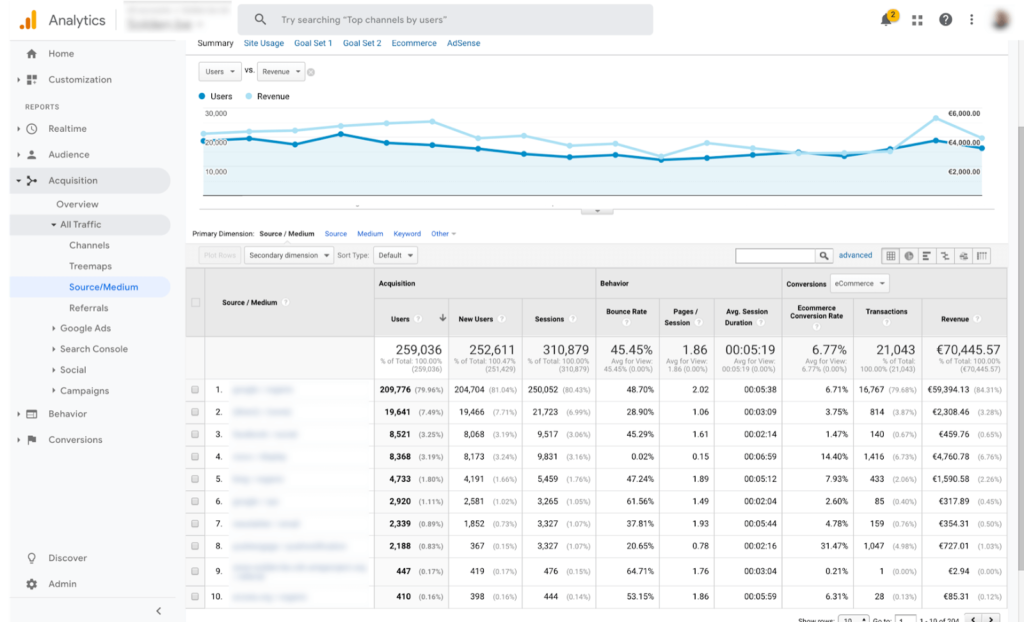1024x622 pixels.
Task: Switch table to pie chart view
Action: coord(909,256)
